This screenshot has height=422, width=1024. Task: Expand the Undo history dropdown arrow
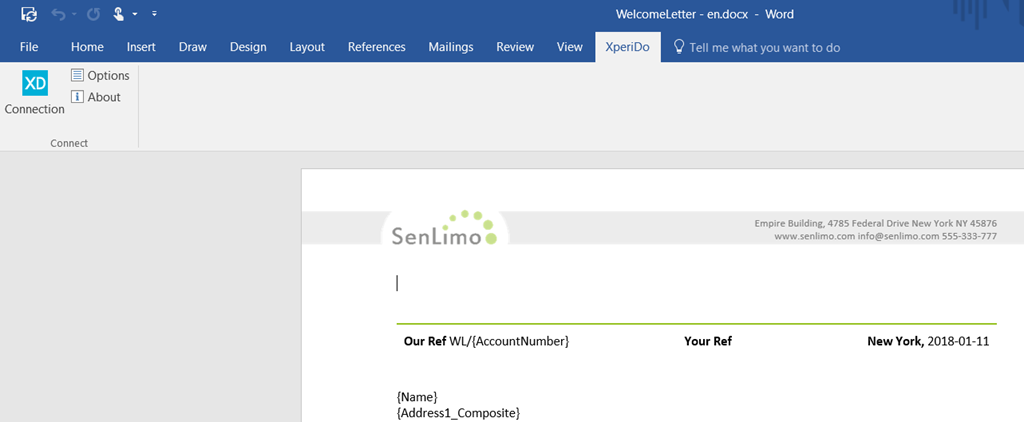click(x=74, y=14)
